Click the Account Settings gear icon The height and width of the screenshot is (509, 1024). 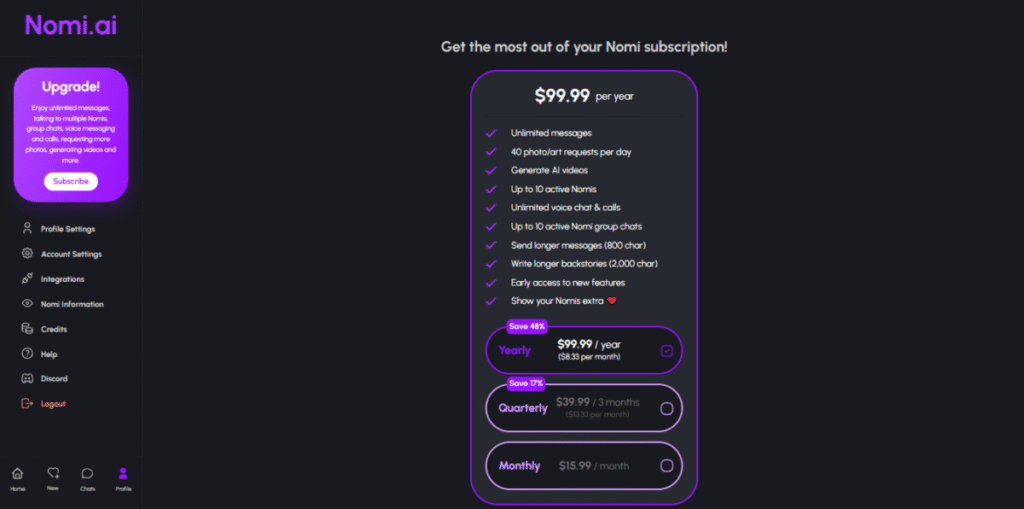[27, 254]
